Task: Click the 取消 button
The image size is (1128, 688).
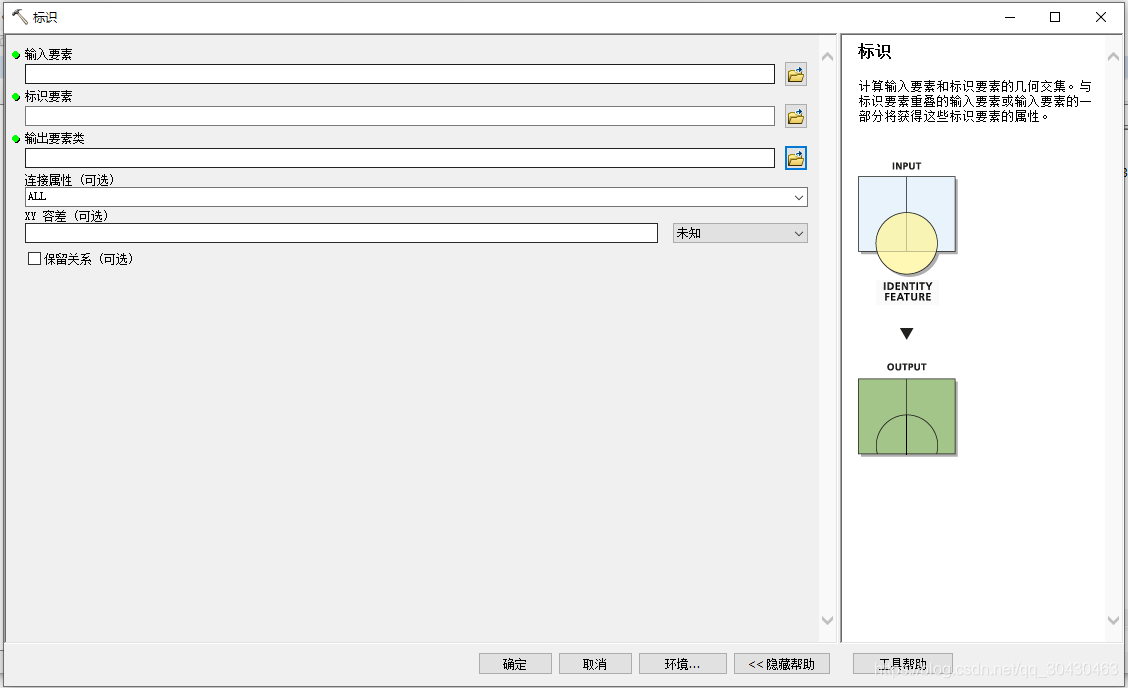Action: [595, 663]
